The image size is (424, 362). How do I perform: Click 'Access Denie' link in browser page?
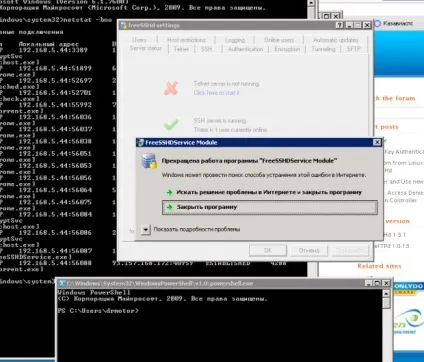405,193
